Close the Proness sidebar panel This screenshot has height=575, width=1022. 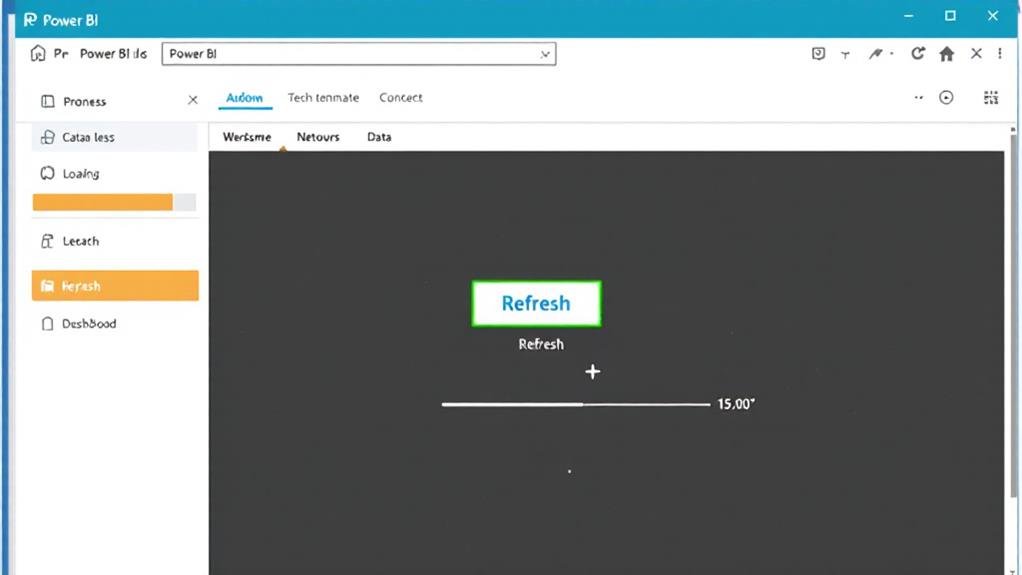(192, 100)
